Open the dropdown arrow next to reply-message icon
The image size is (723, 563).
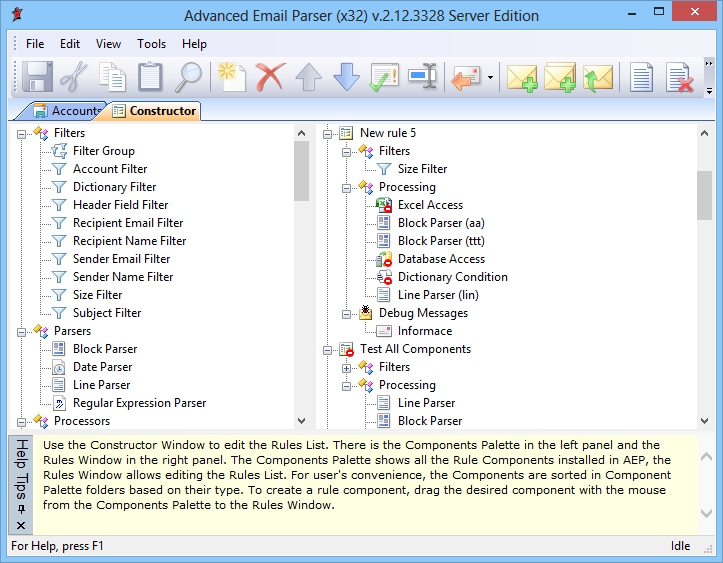(x=490, y=77)
